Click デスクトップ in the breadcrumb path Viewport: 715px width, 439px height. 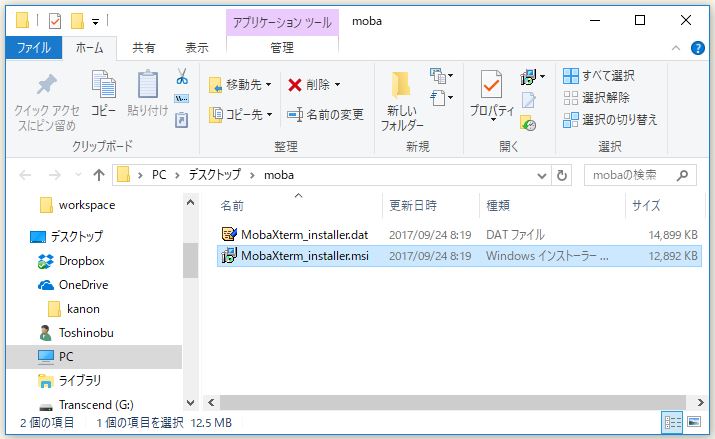click(x=214, y=175)
